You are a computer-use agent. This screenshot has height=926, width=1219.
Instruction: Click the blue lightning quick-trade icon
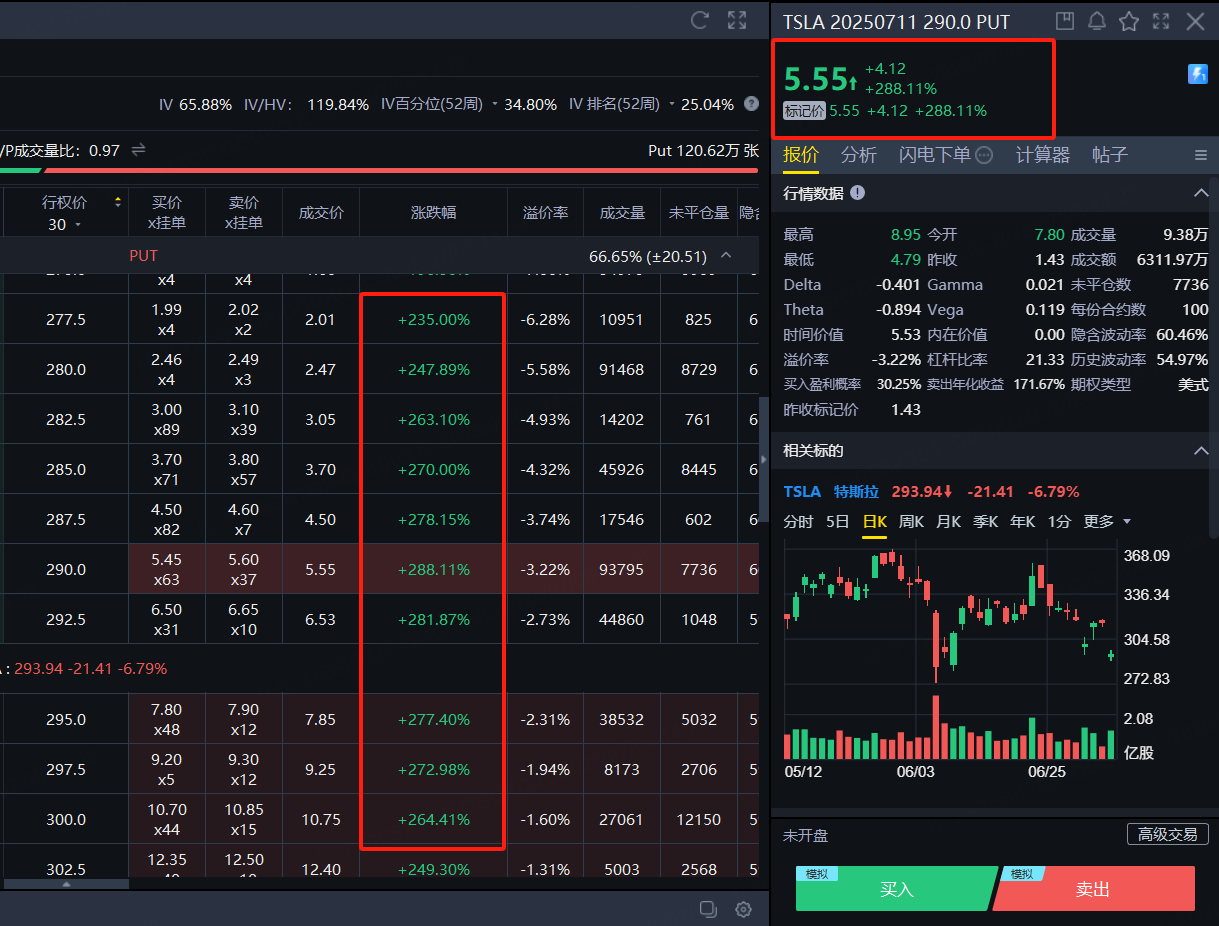[1197, 74]
